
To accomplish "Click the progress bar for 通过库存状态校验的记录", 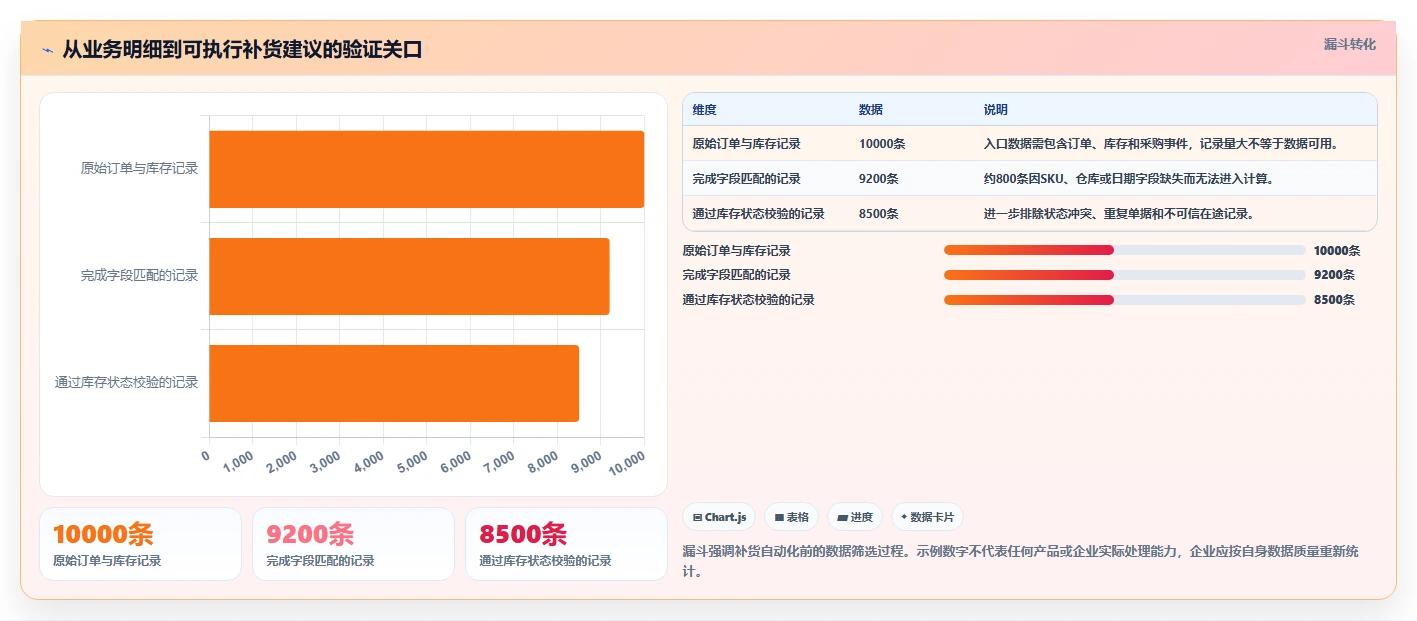I will (1124, 300).
